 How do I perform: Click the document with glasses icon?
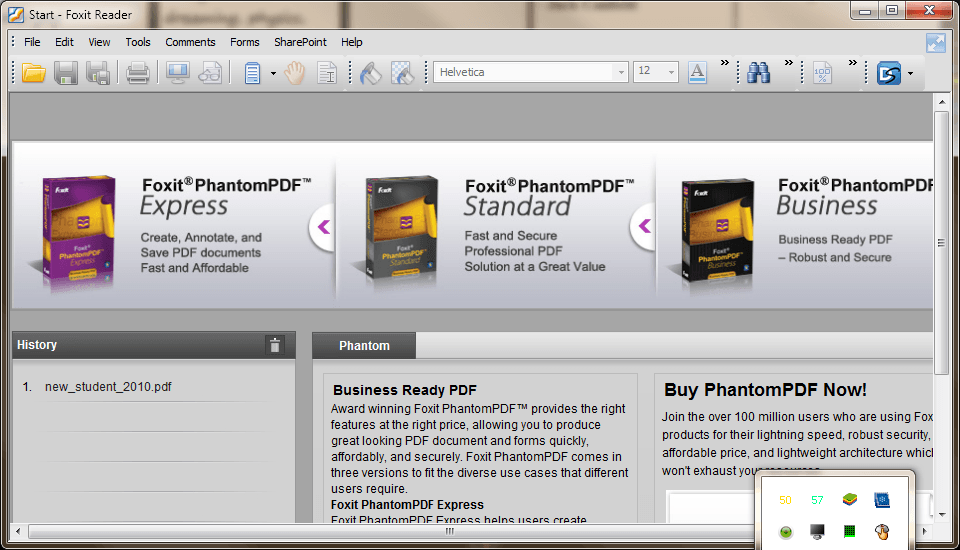tap(211, 73)
